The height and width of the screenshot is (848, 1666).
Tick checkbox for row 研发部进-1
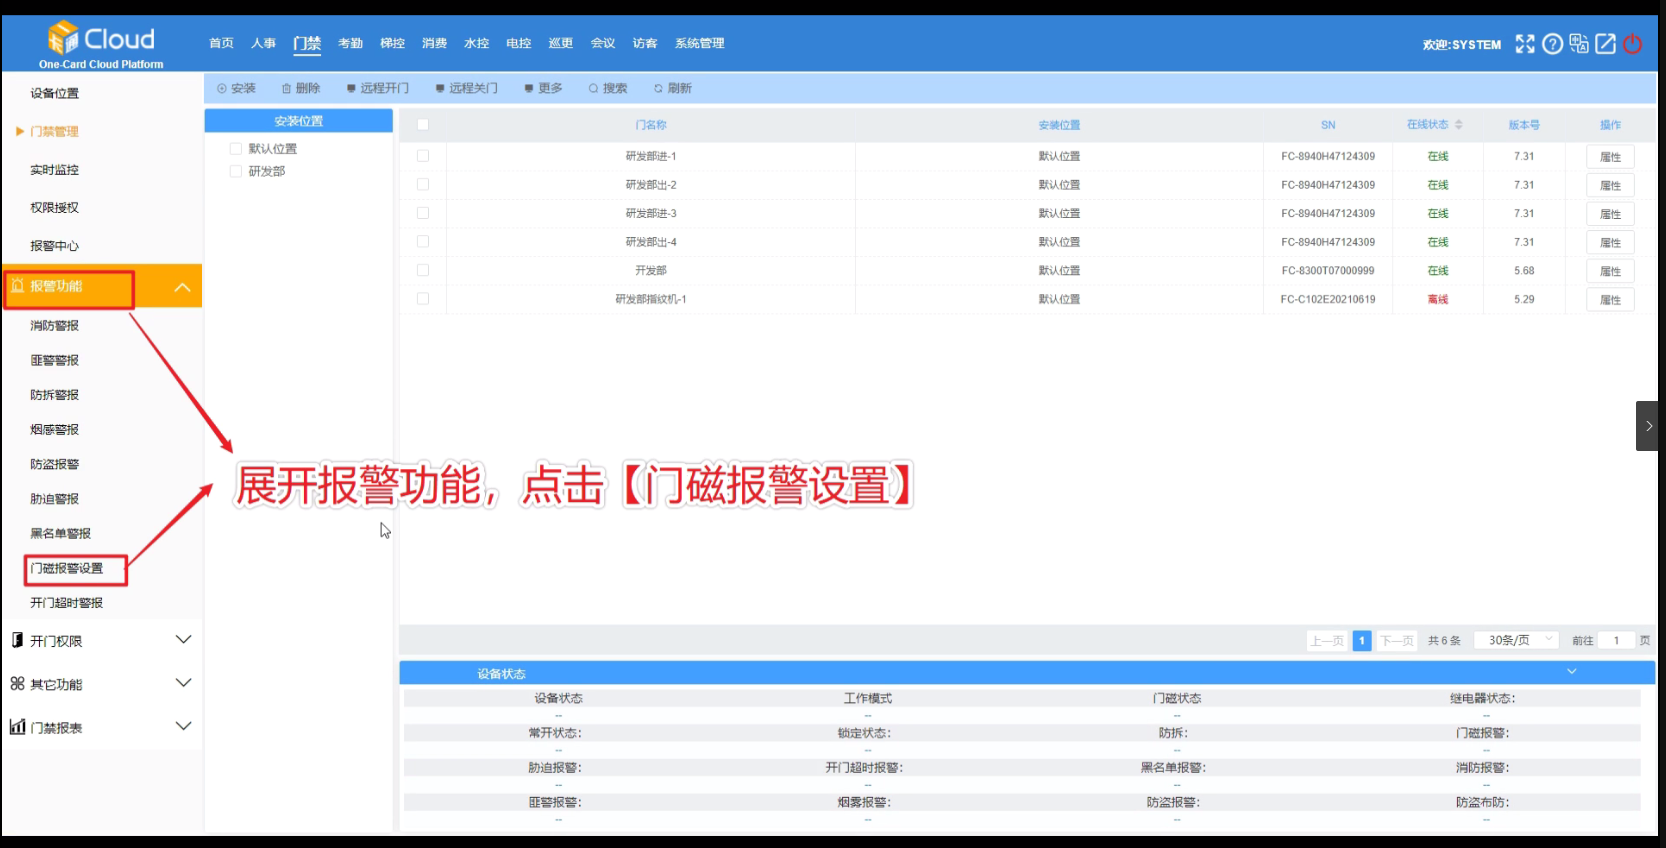pos(423,156)
